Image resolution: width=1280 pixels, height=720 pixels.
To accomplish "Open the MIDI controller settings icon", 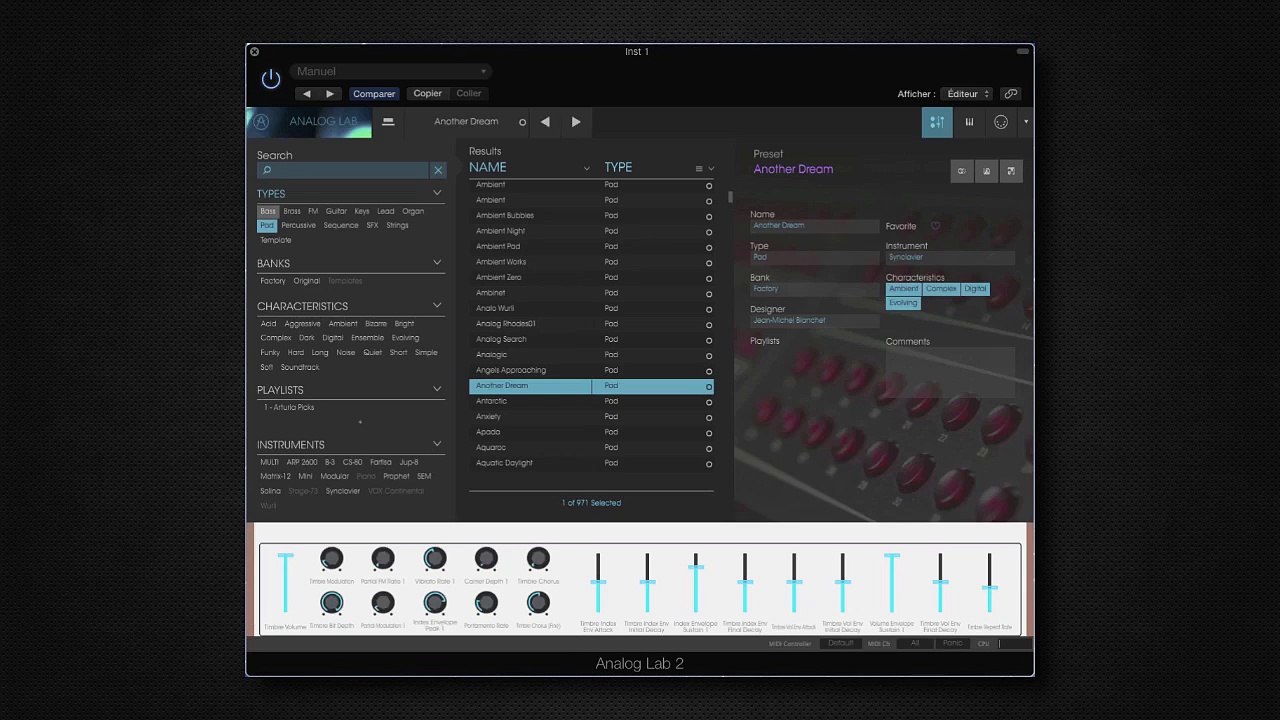I will [1001, 122].
